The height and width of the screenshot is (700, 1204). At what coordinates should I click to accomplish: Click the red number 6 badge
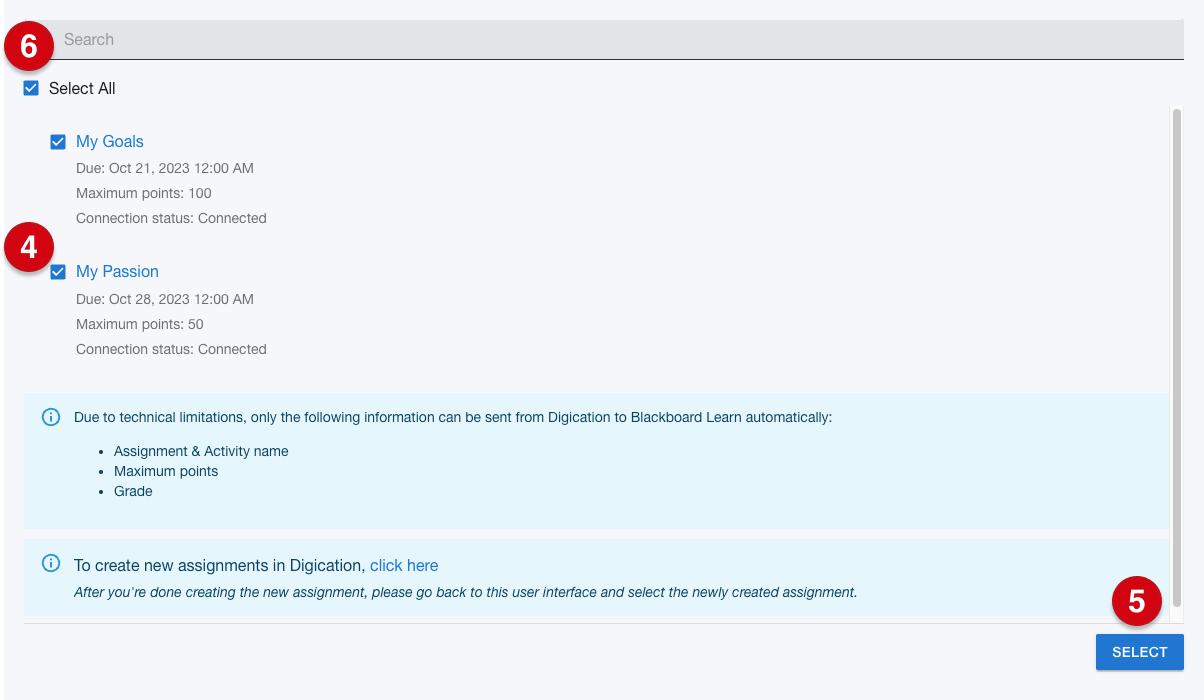coord(29,46)
